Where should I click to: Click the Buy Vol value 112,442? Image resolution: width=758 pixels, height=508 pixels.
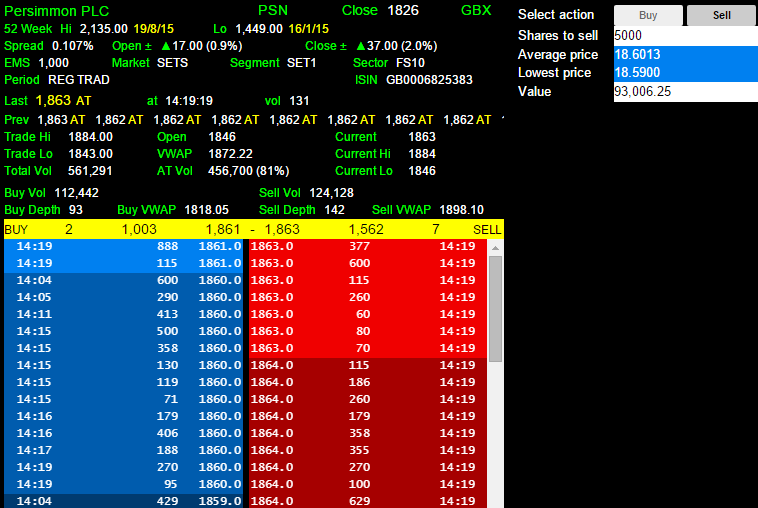coord(76,193)
